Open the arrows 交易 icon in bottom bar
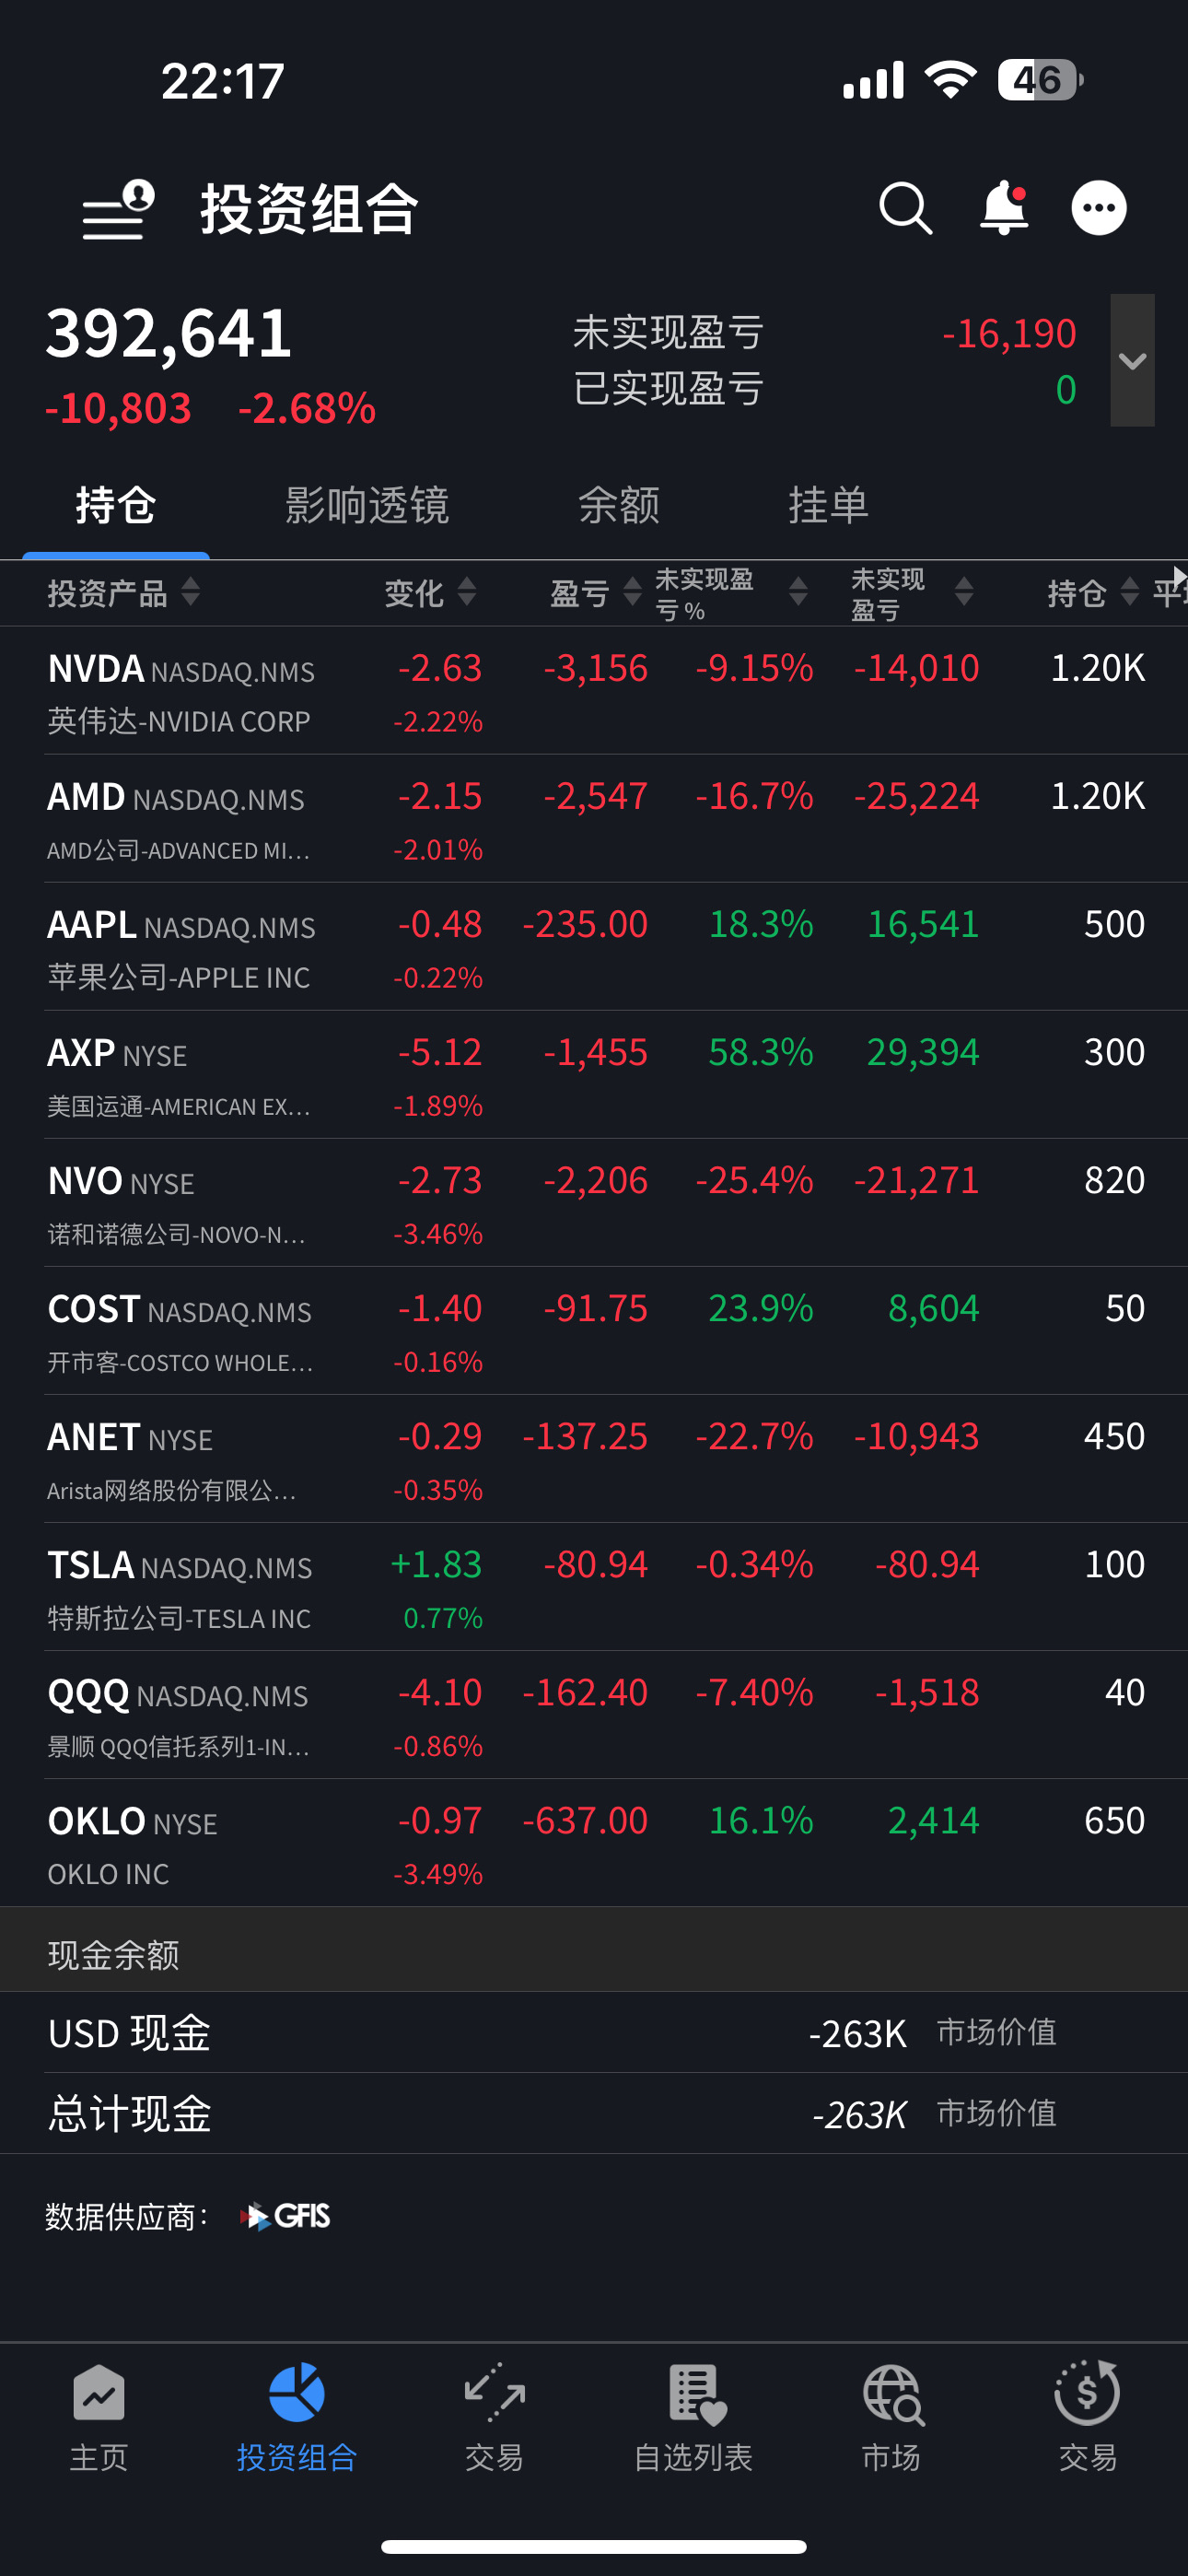The height and width of the screenshot is (2576, 1188). coord(494,2416)
